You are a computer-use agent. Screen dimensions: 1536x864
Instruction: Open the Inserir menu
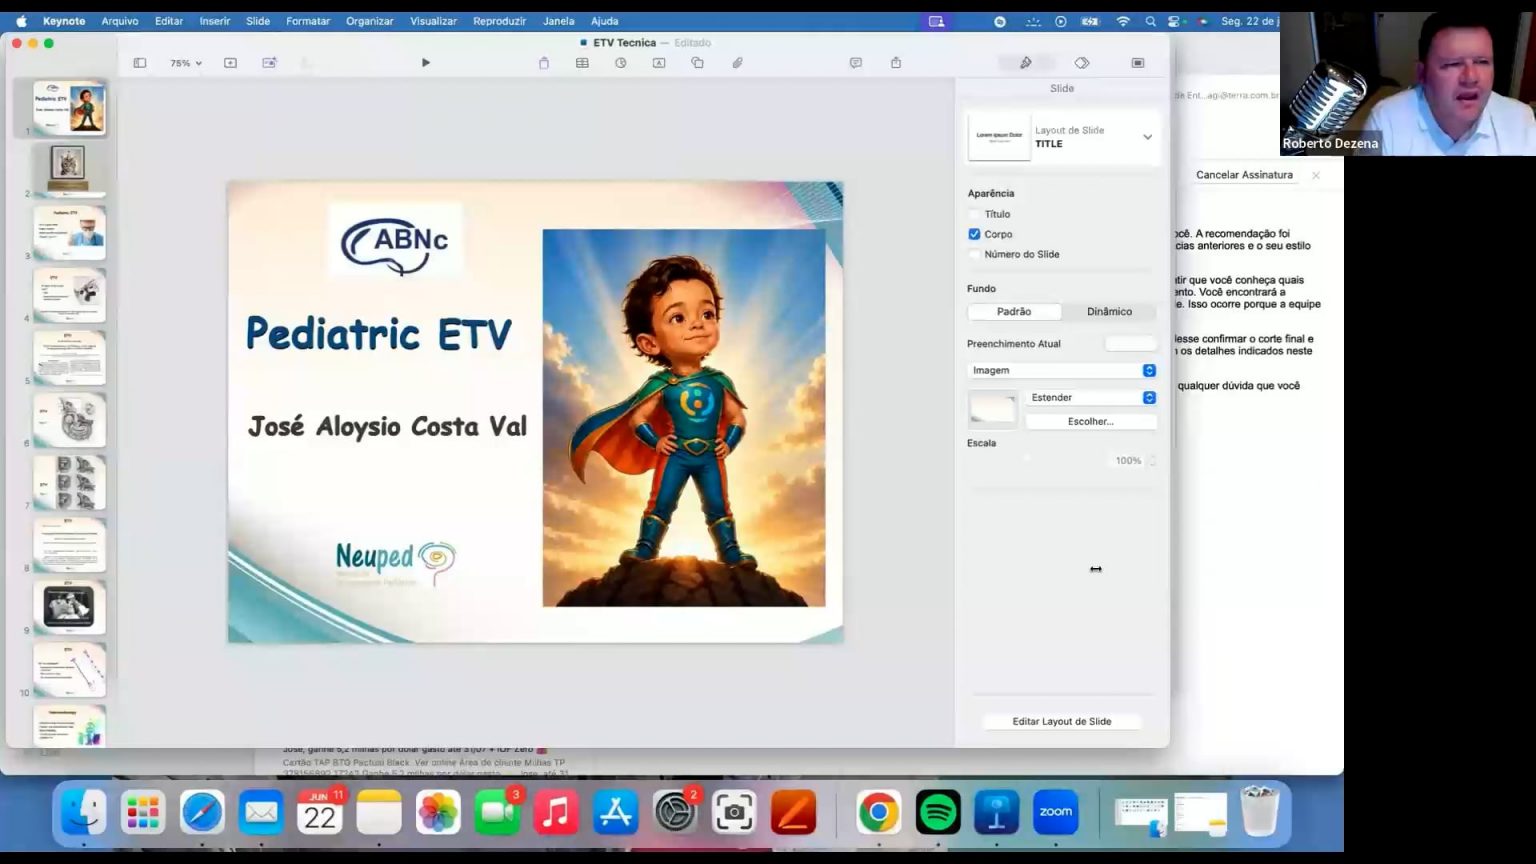tap(214, 21)
